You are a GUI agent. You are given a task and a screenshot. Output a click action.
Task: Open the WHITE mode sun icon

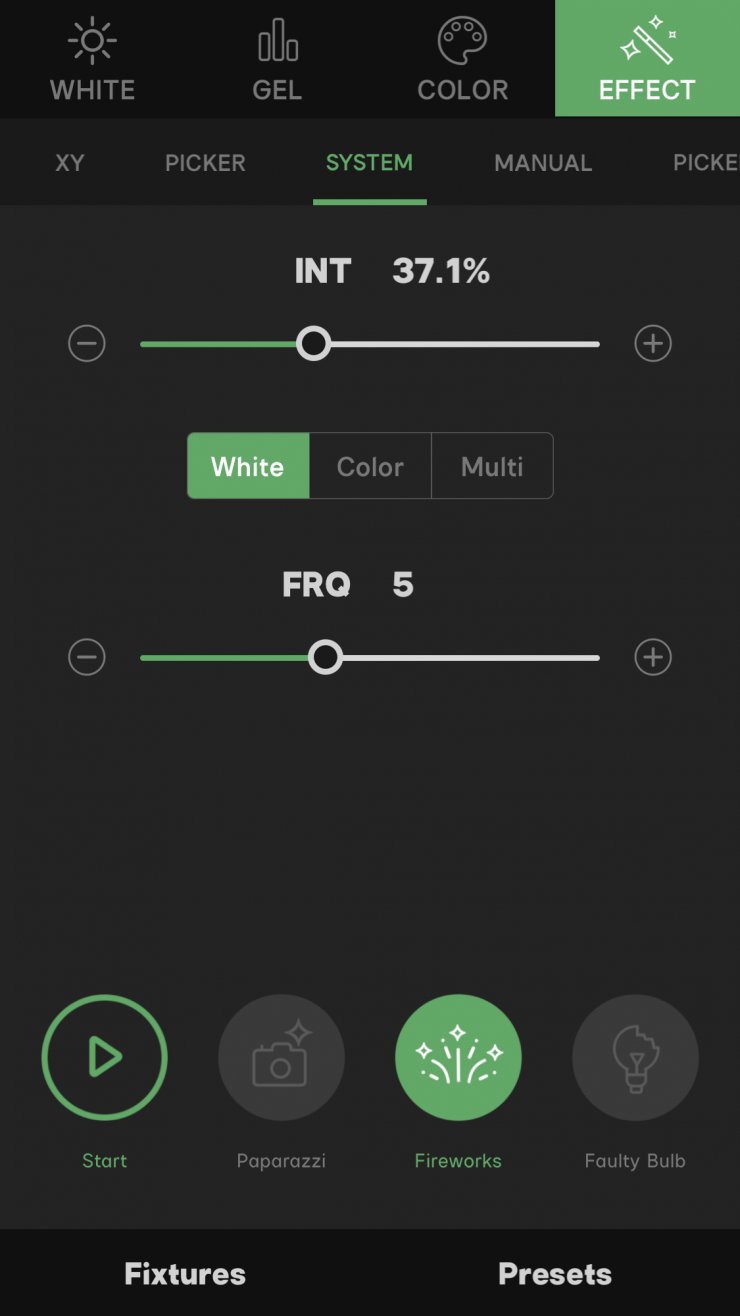point(92,42)
